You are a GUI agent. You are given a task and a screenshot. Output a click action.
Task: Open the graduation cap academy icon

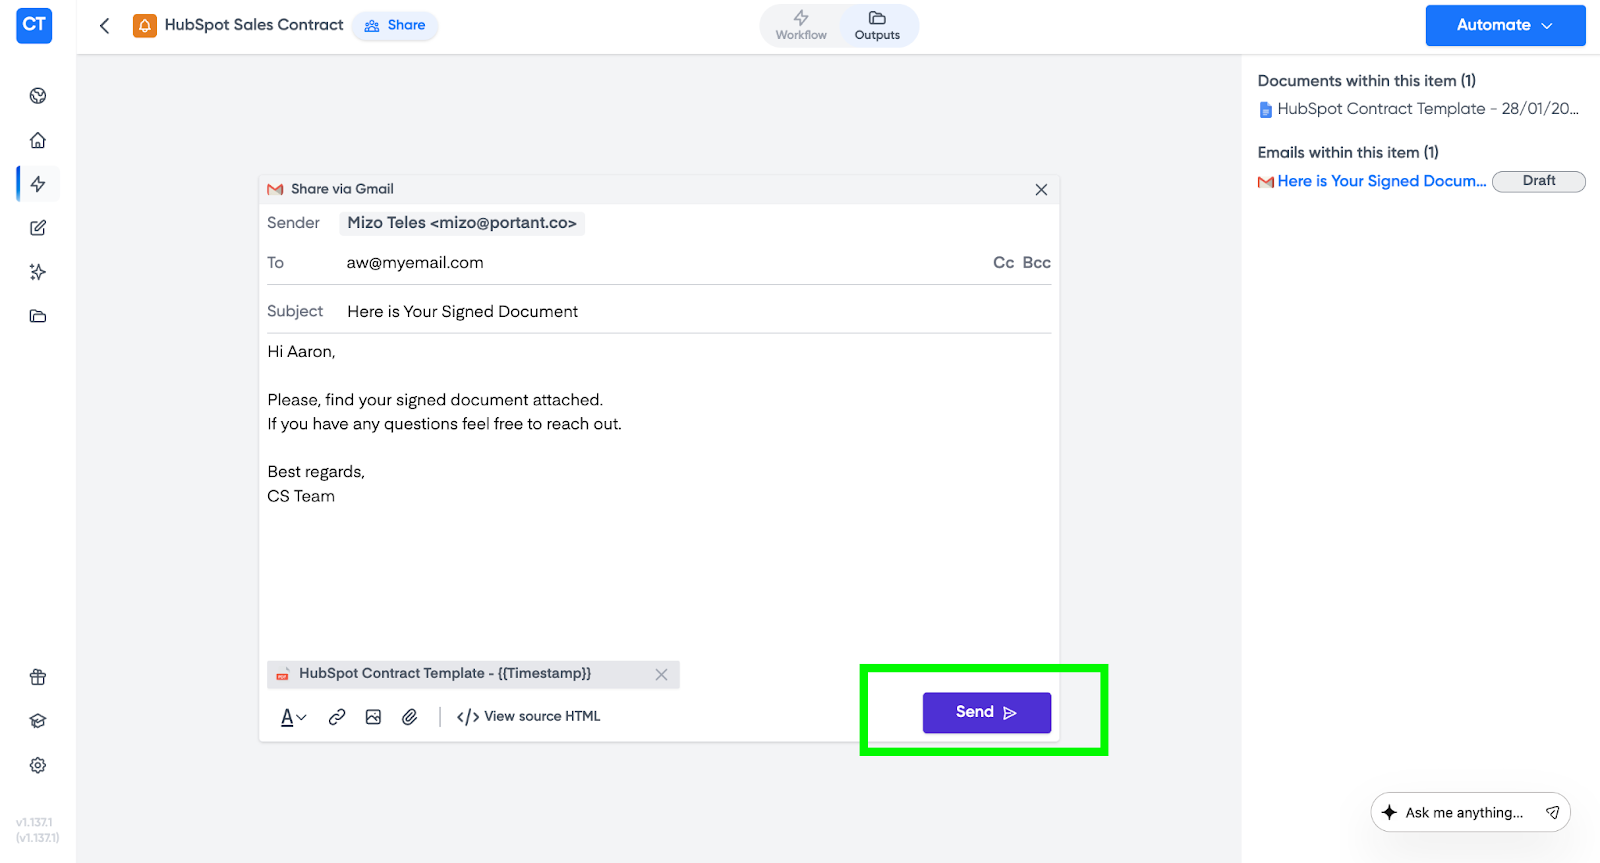click(38, 721)
